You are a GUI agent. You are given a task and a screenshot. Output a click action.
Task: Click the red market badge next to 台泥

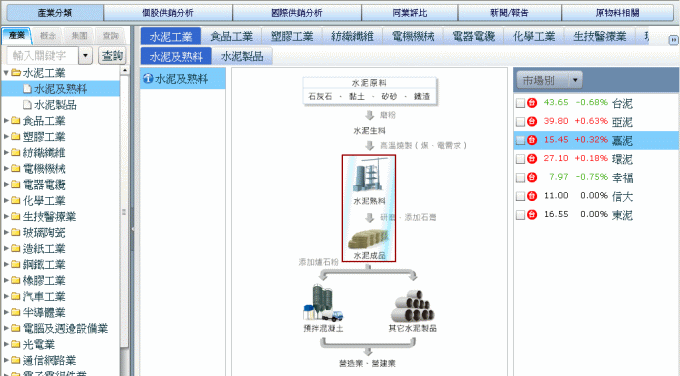click(x=532, y=103)
